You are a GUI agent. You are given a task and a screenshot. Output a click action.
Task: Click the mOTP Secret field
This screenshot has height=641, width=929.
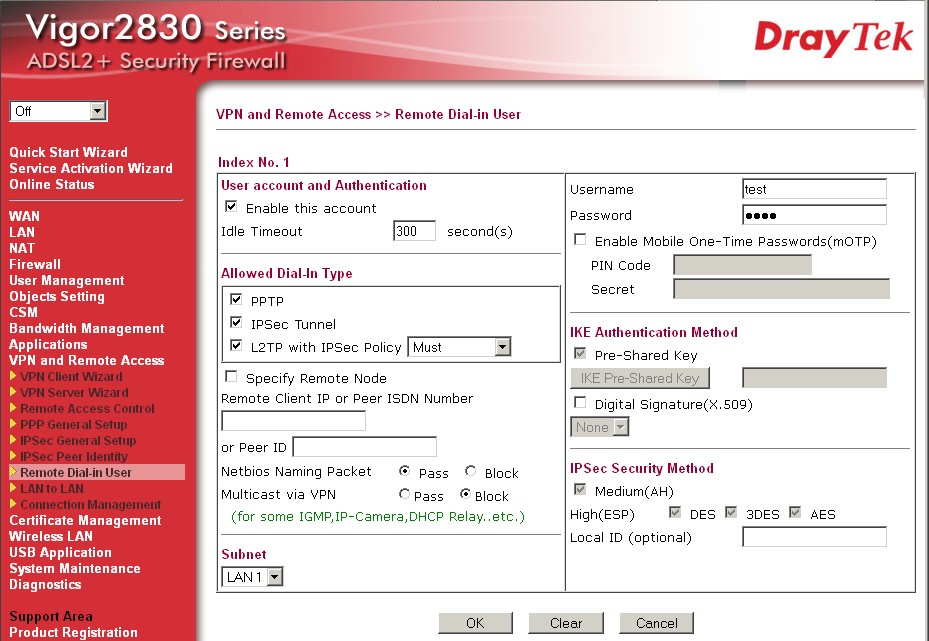(x=781, y=289)
